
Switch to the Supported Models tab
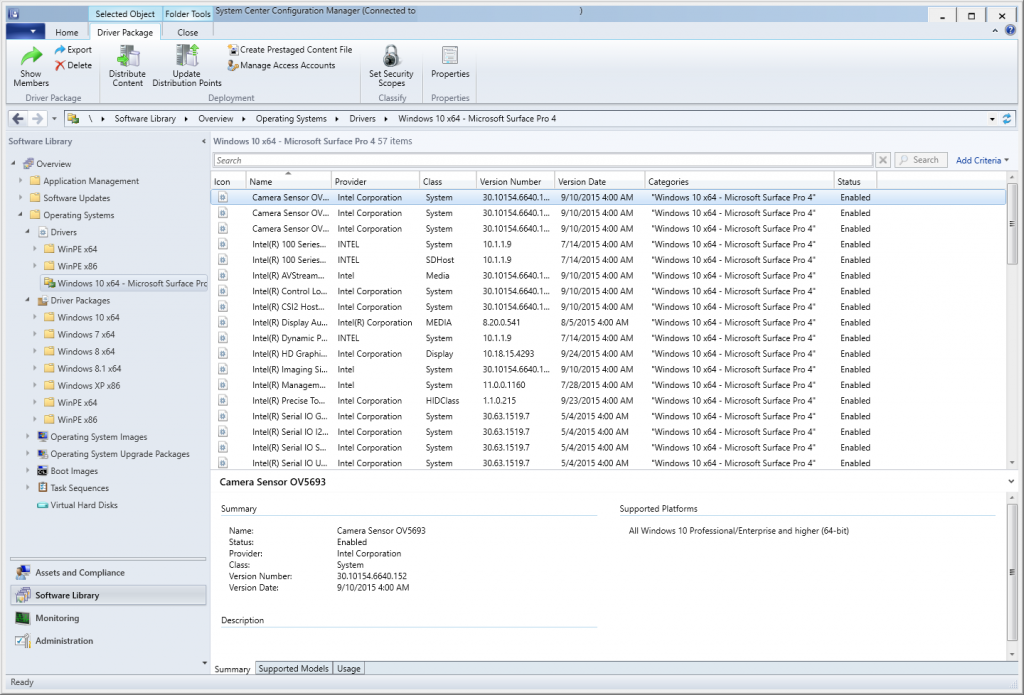[293, 668]
